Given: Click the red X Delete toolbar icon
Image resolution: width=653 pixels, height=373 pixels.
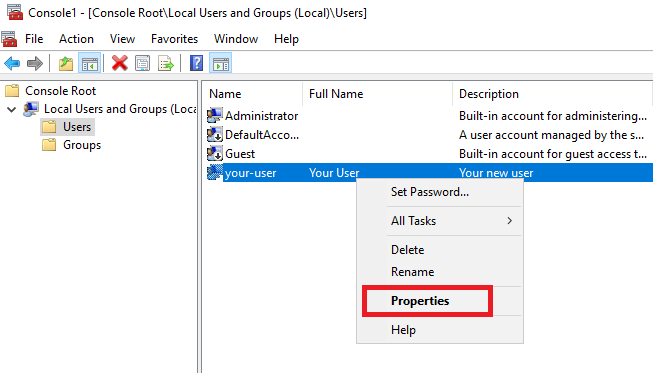Looking at the screenshot, I should [120, 64].
